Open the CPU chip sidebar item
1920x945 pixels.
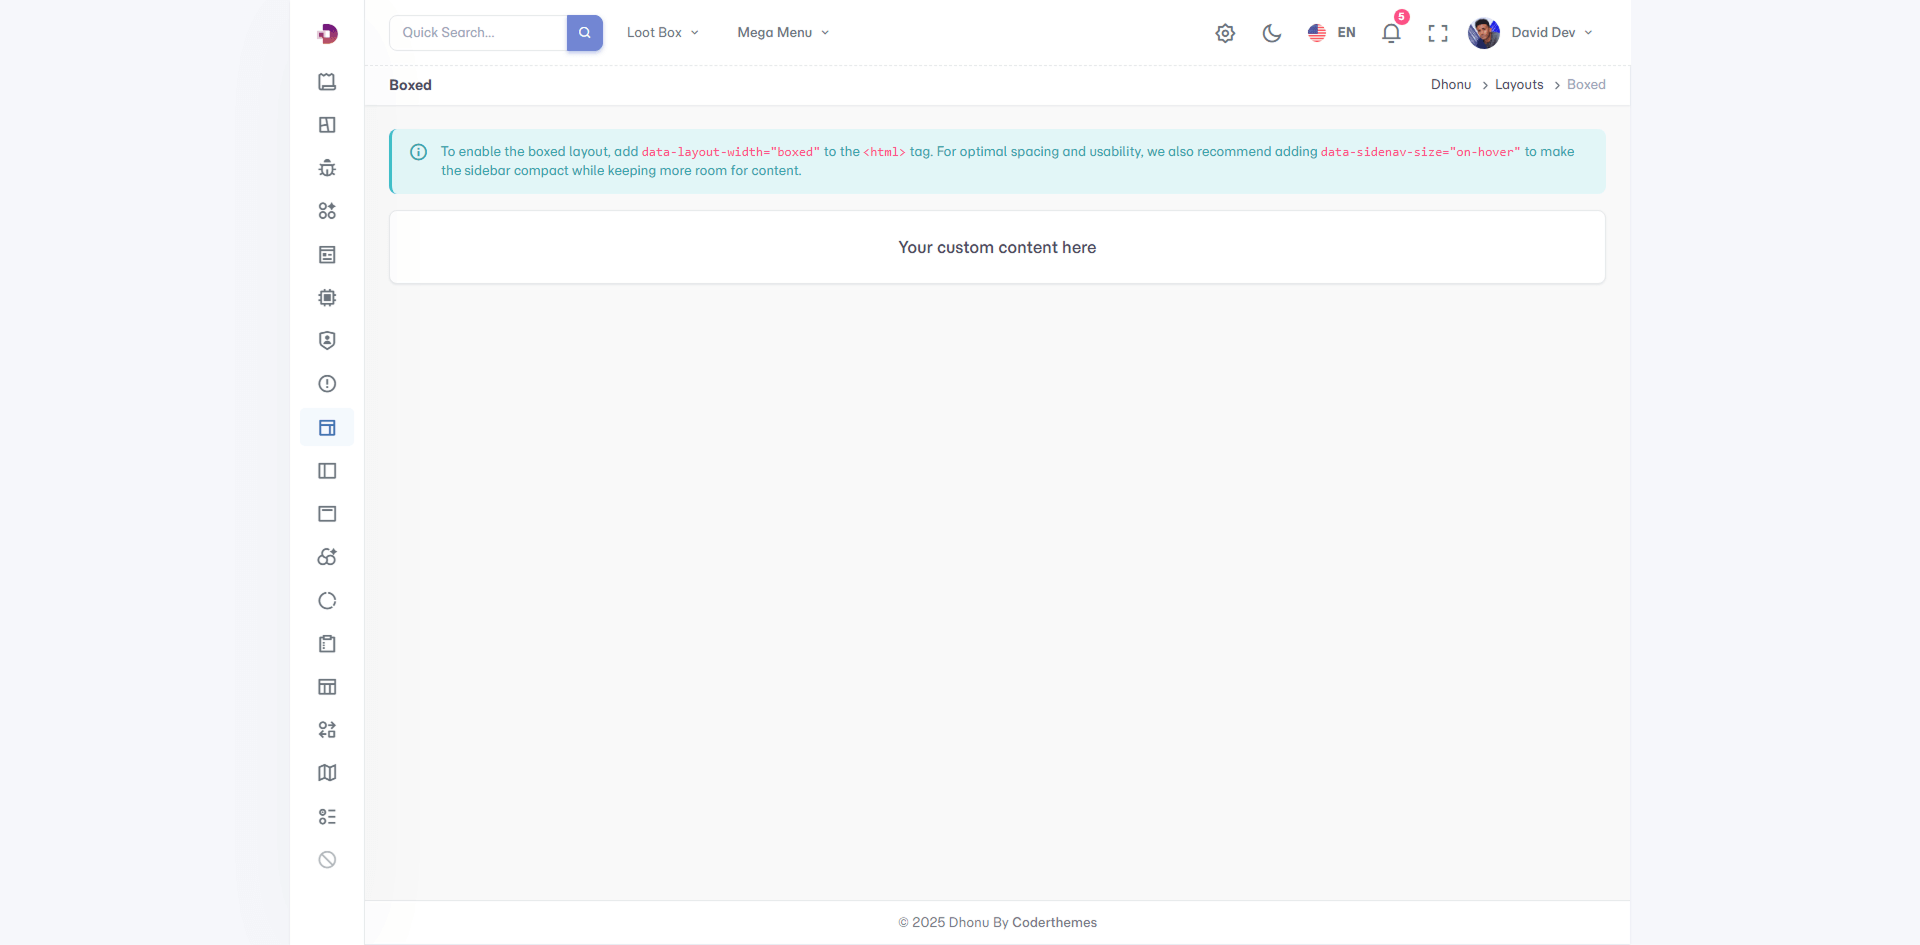click(327, 298)
